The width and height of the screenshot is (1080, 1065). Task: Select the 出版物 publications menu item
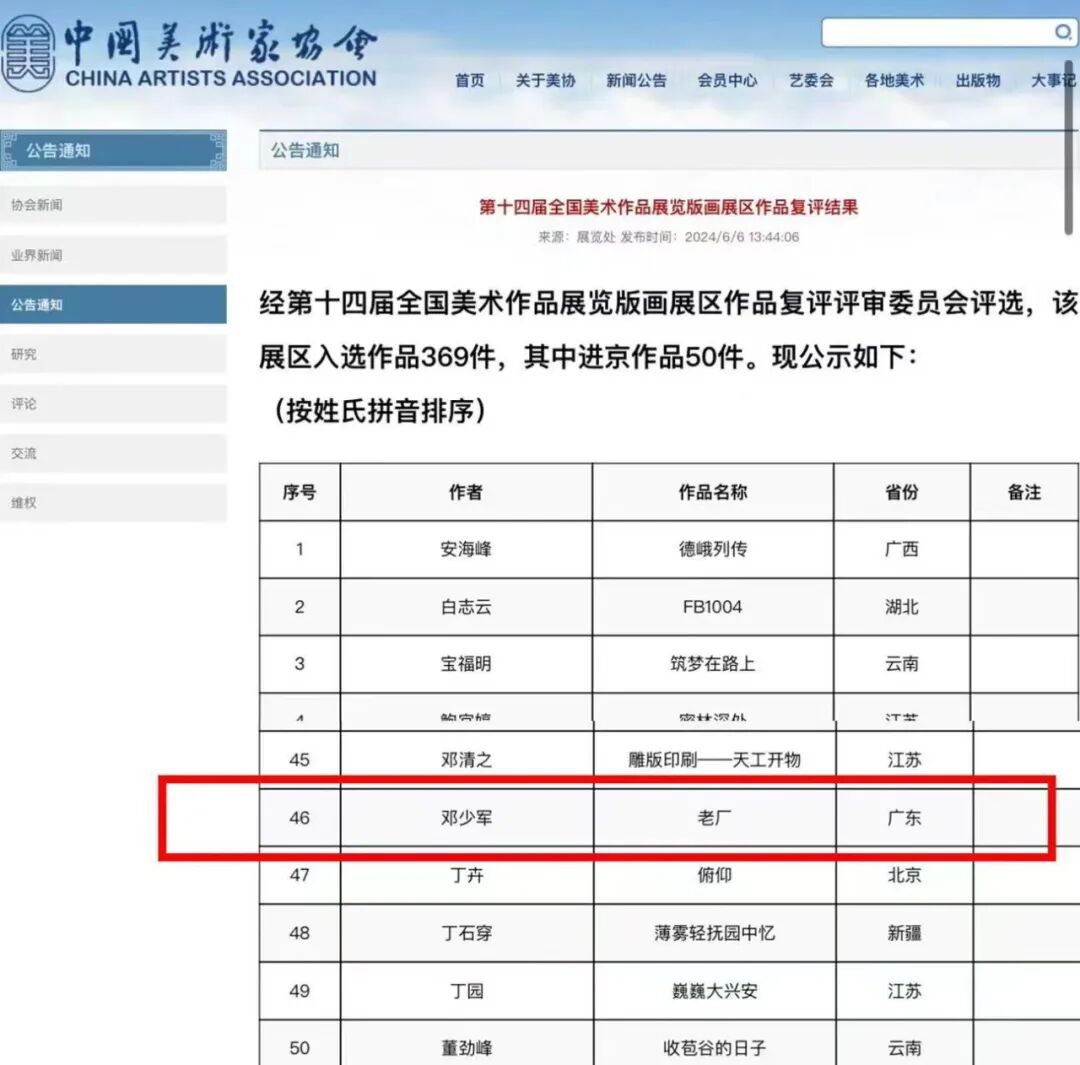pyautogui.click(x=975, y=82)
